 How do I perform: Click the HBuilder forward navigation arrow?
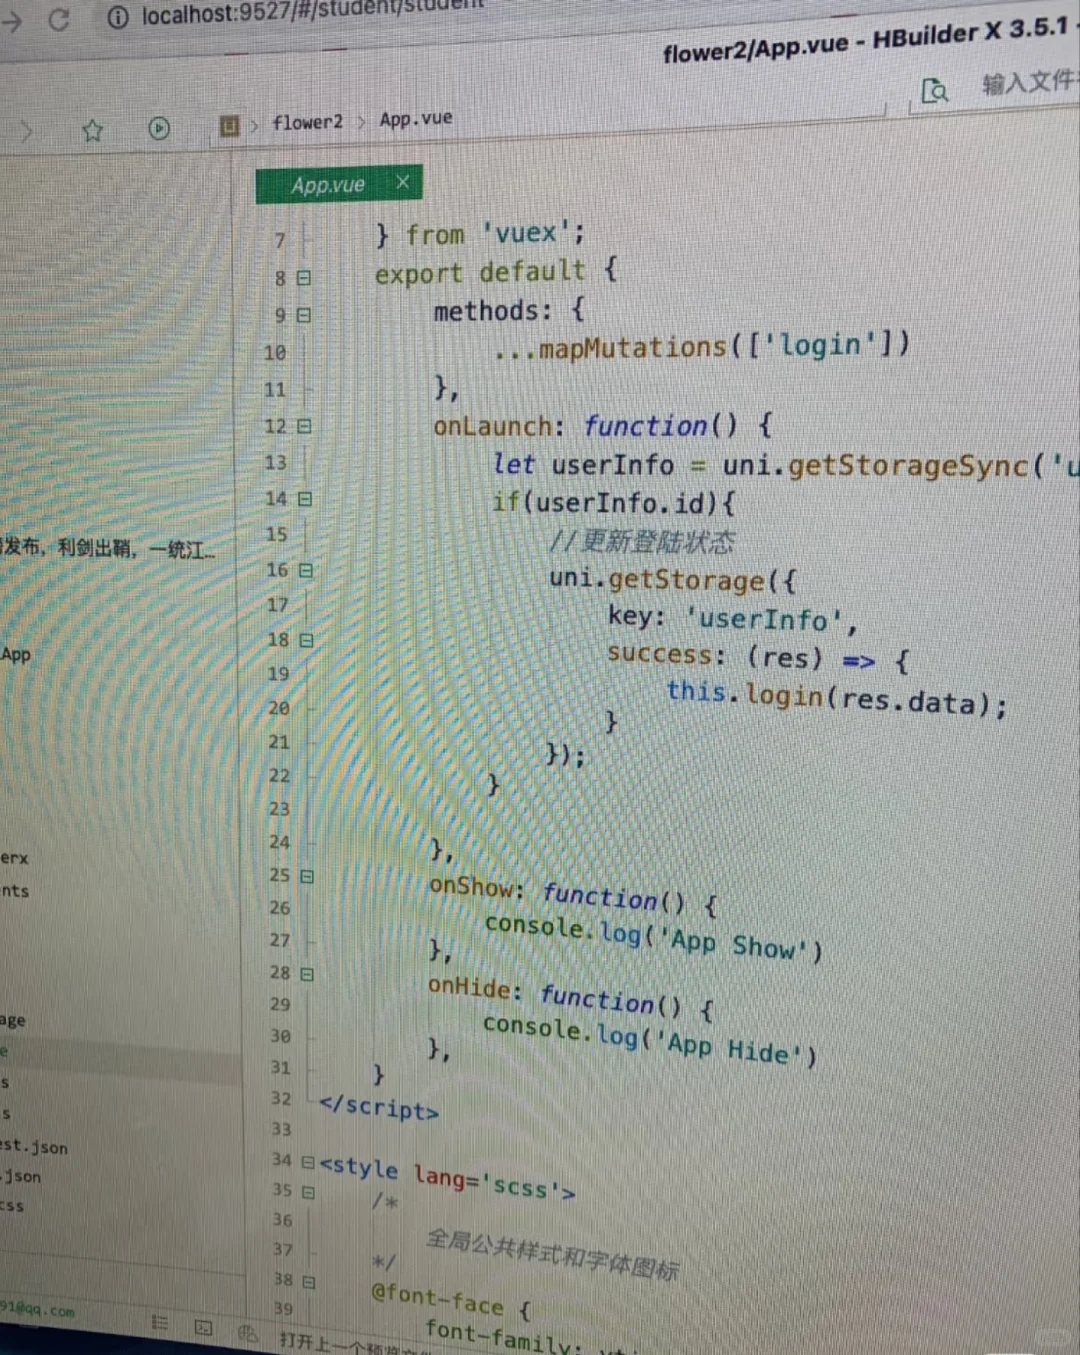pyautogui.click(x=26, y=131)
